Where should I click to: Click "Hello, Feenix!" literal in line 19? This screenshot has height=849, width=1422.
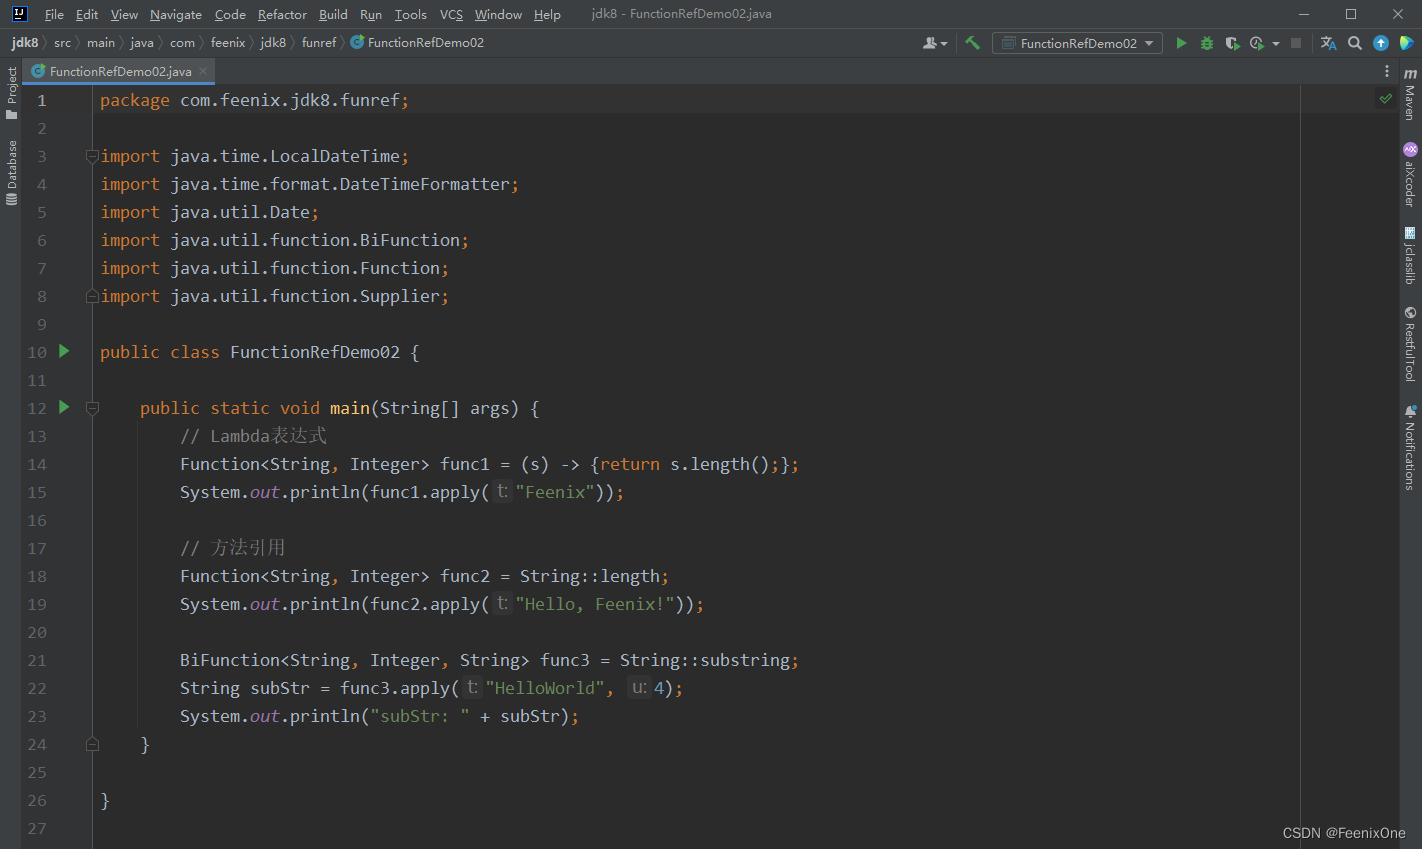coord(595,604)
